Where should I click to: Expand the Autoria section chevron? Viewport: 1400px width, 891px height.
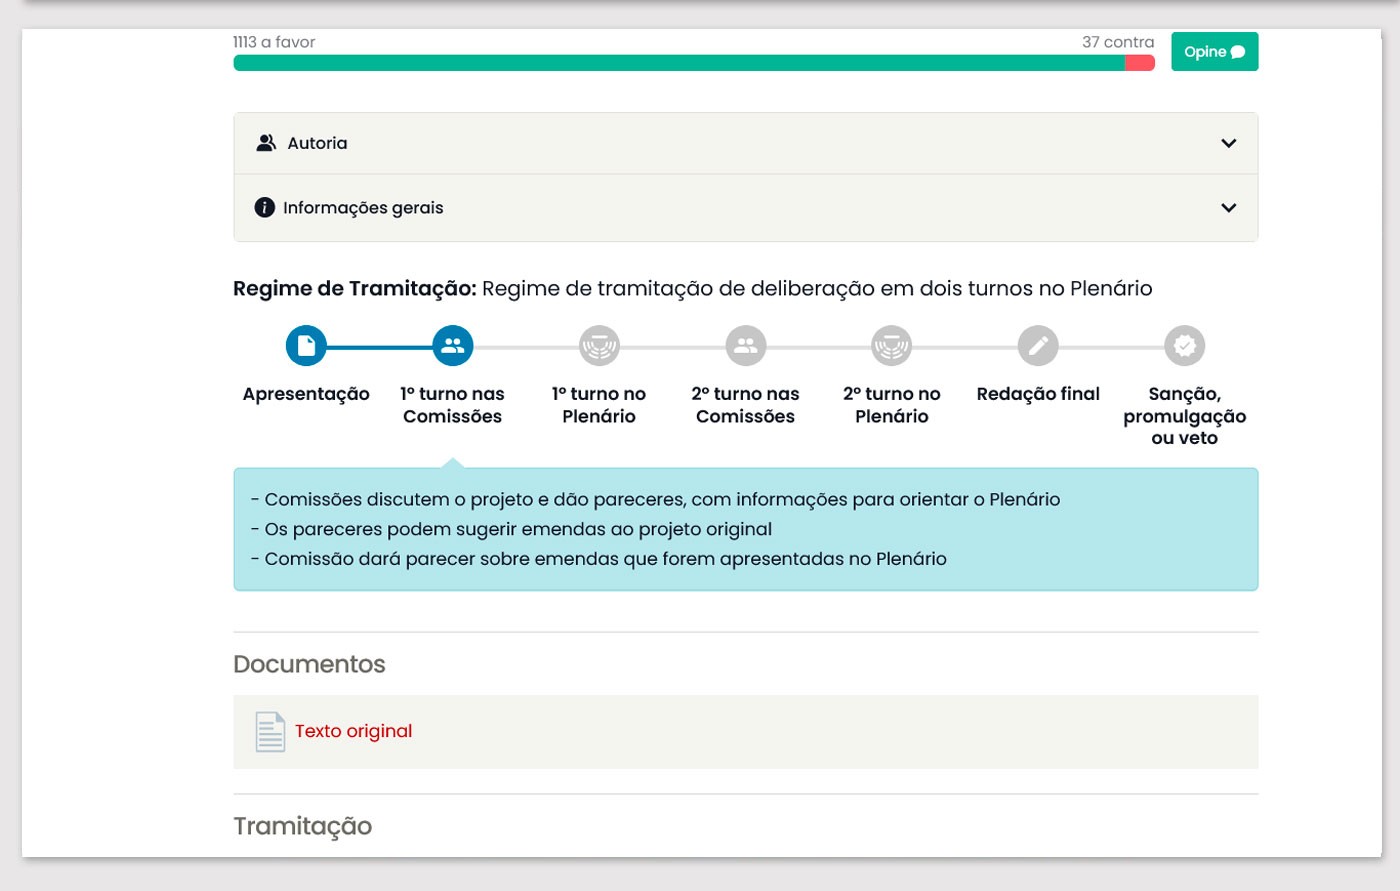[1229, 143]
